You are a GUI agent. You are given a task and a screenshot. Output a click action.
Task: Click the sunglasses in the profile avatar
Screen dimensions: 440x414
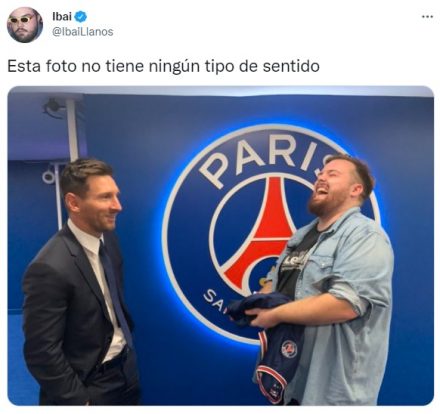click(x=23, y=20)
